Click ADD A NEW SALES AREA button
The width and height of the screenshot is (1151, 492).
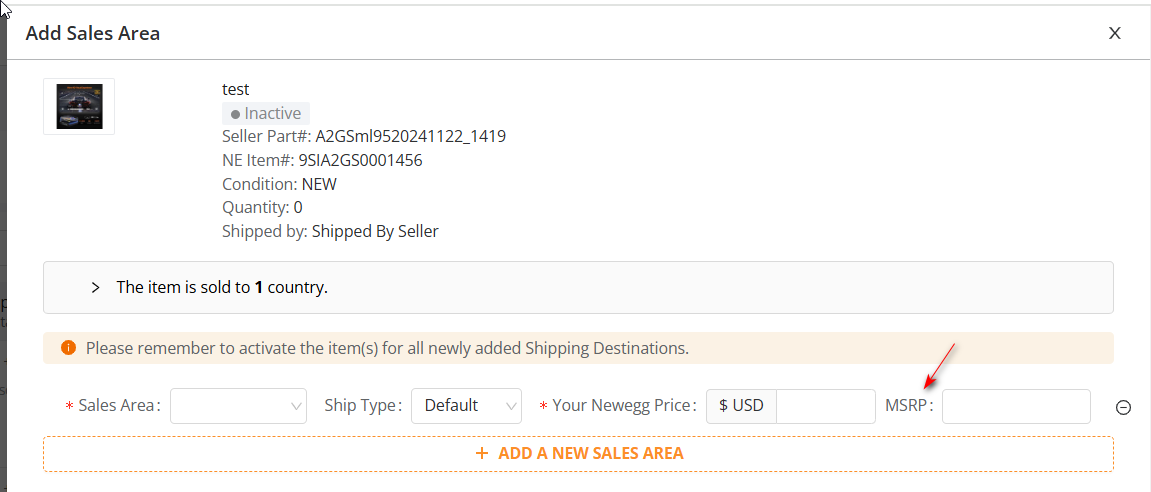(x=578, y=453)
